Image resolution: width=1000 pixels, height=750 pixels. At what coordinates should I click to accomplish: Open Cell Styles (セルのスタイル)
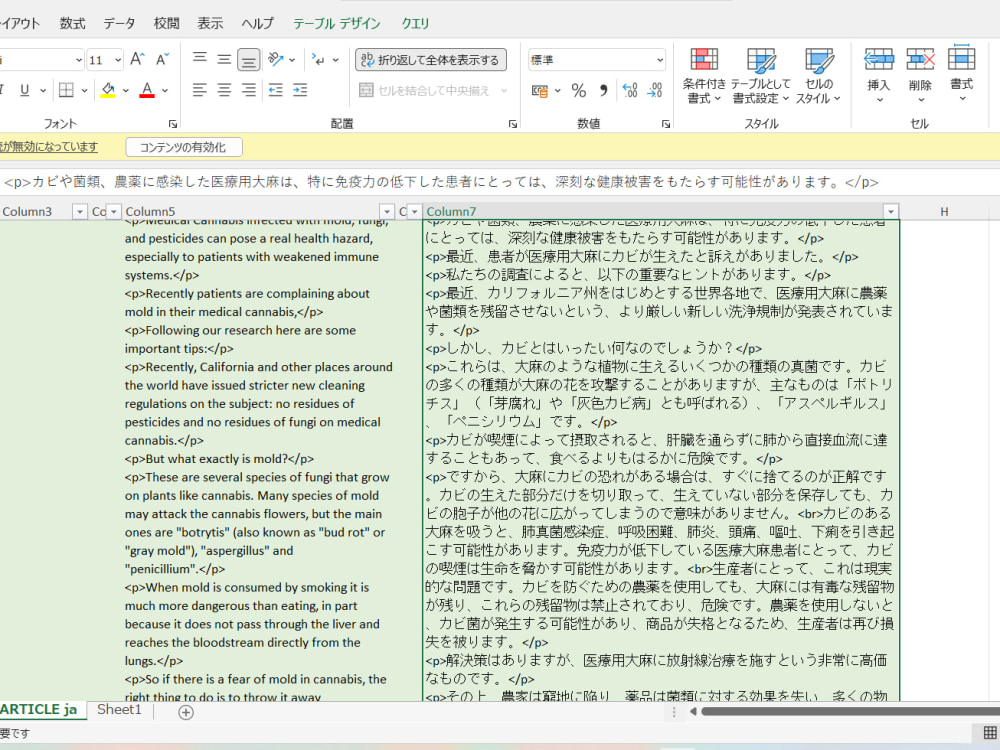pyautogui.click(x=819, y=75)
